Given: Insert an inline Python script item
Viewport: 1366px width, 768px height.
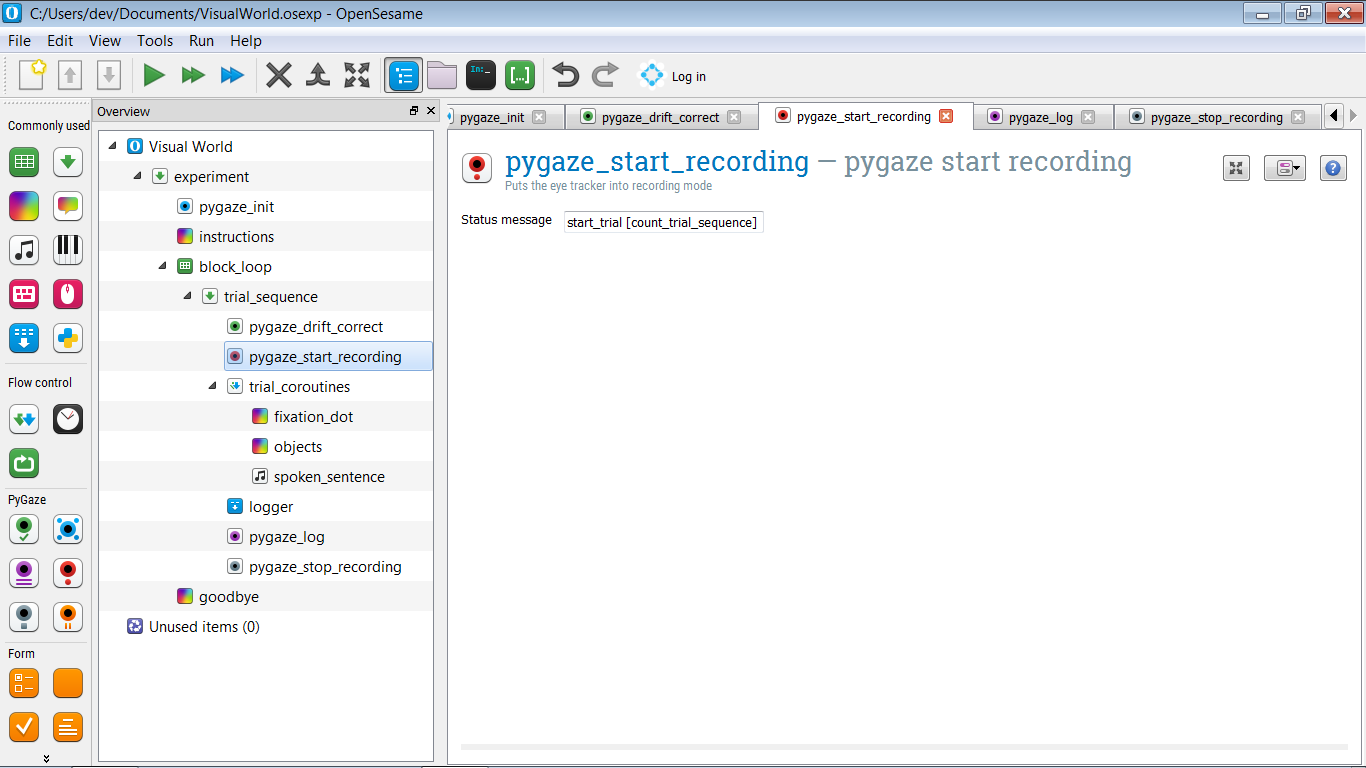Looking at the screenshot, I should [x=66, y=338].
